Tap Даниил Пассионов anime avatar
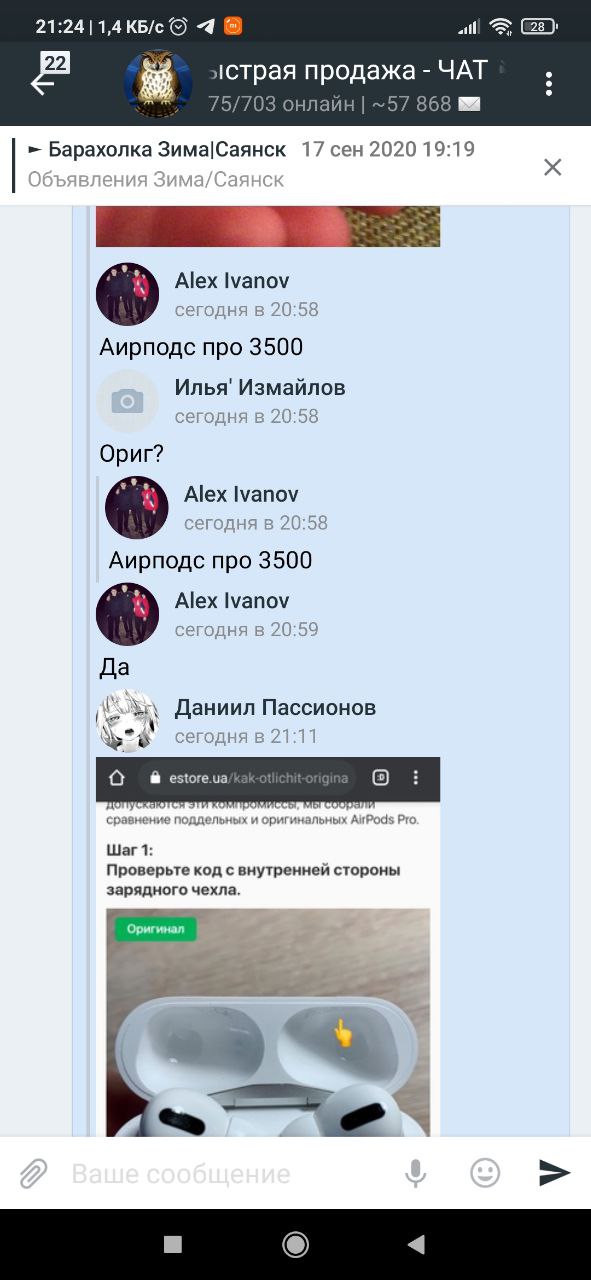Image resolution: width=591 pixels, height=1280 pixels. (x=127, y=721)
